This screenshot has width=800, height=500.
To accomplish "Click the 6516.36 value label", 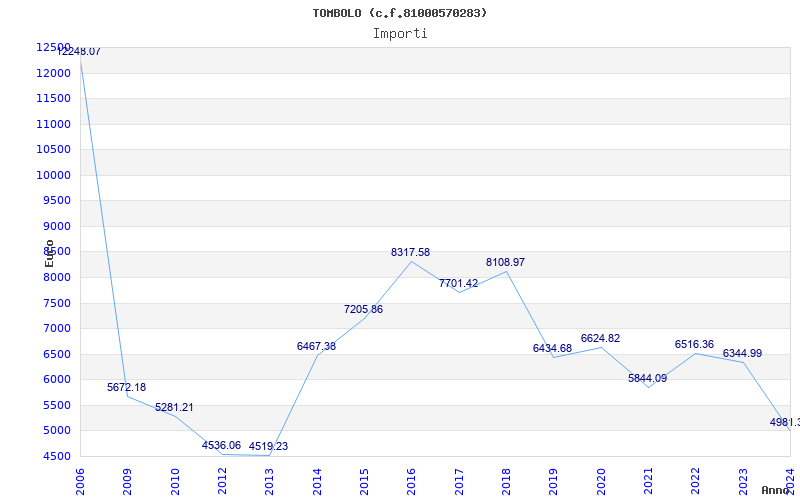I will click(x=694, y=344).
